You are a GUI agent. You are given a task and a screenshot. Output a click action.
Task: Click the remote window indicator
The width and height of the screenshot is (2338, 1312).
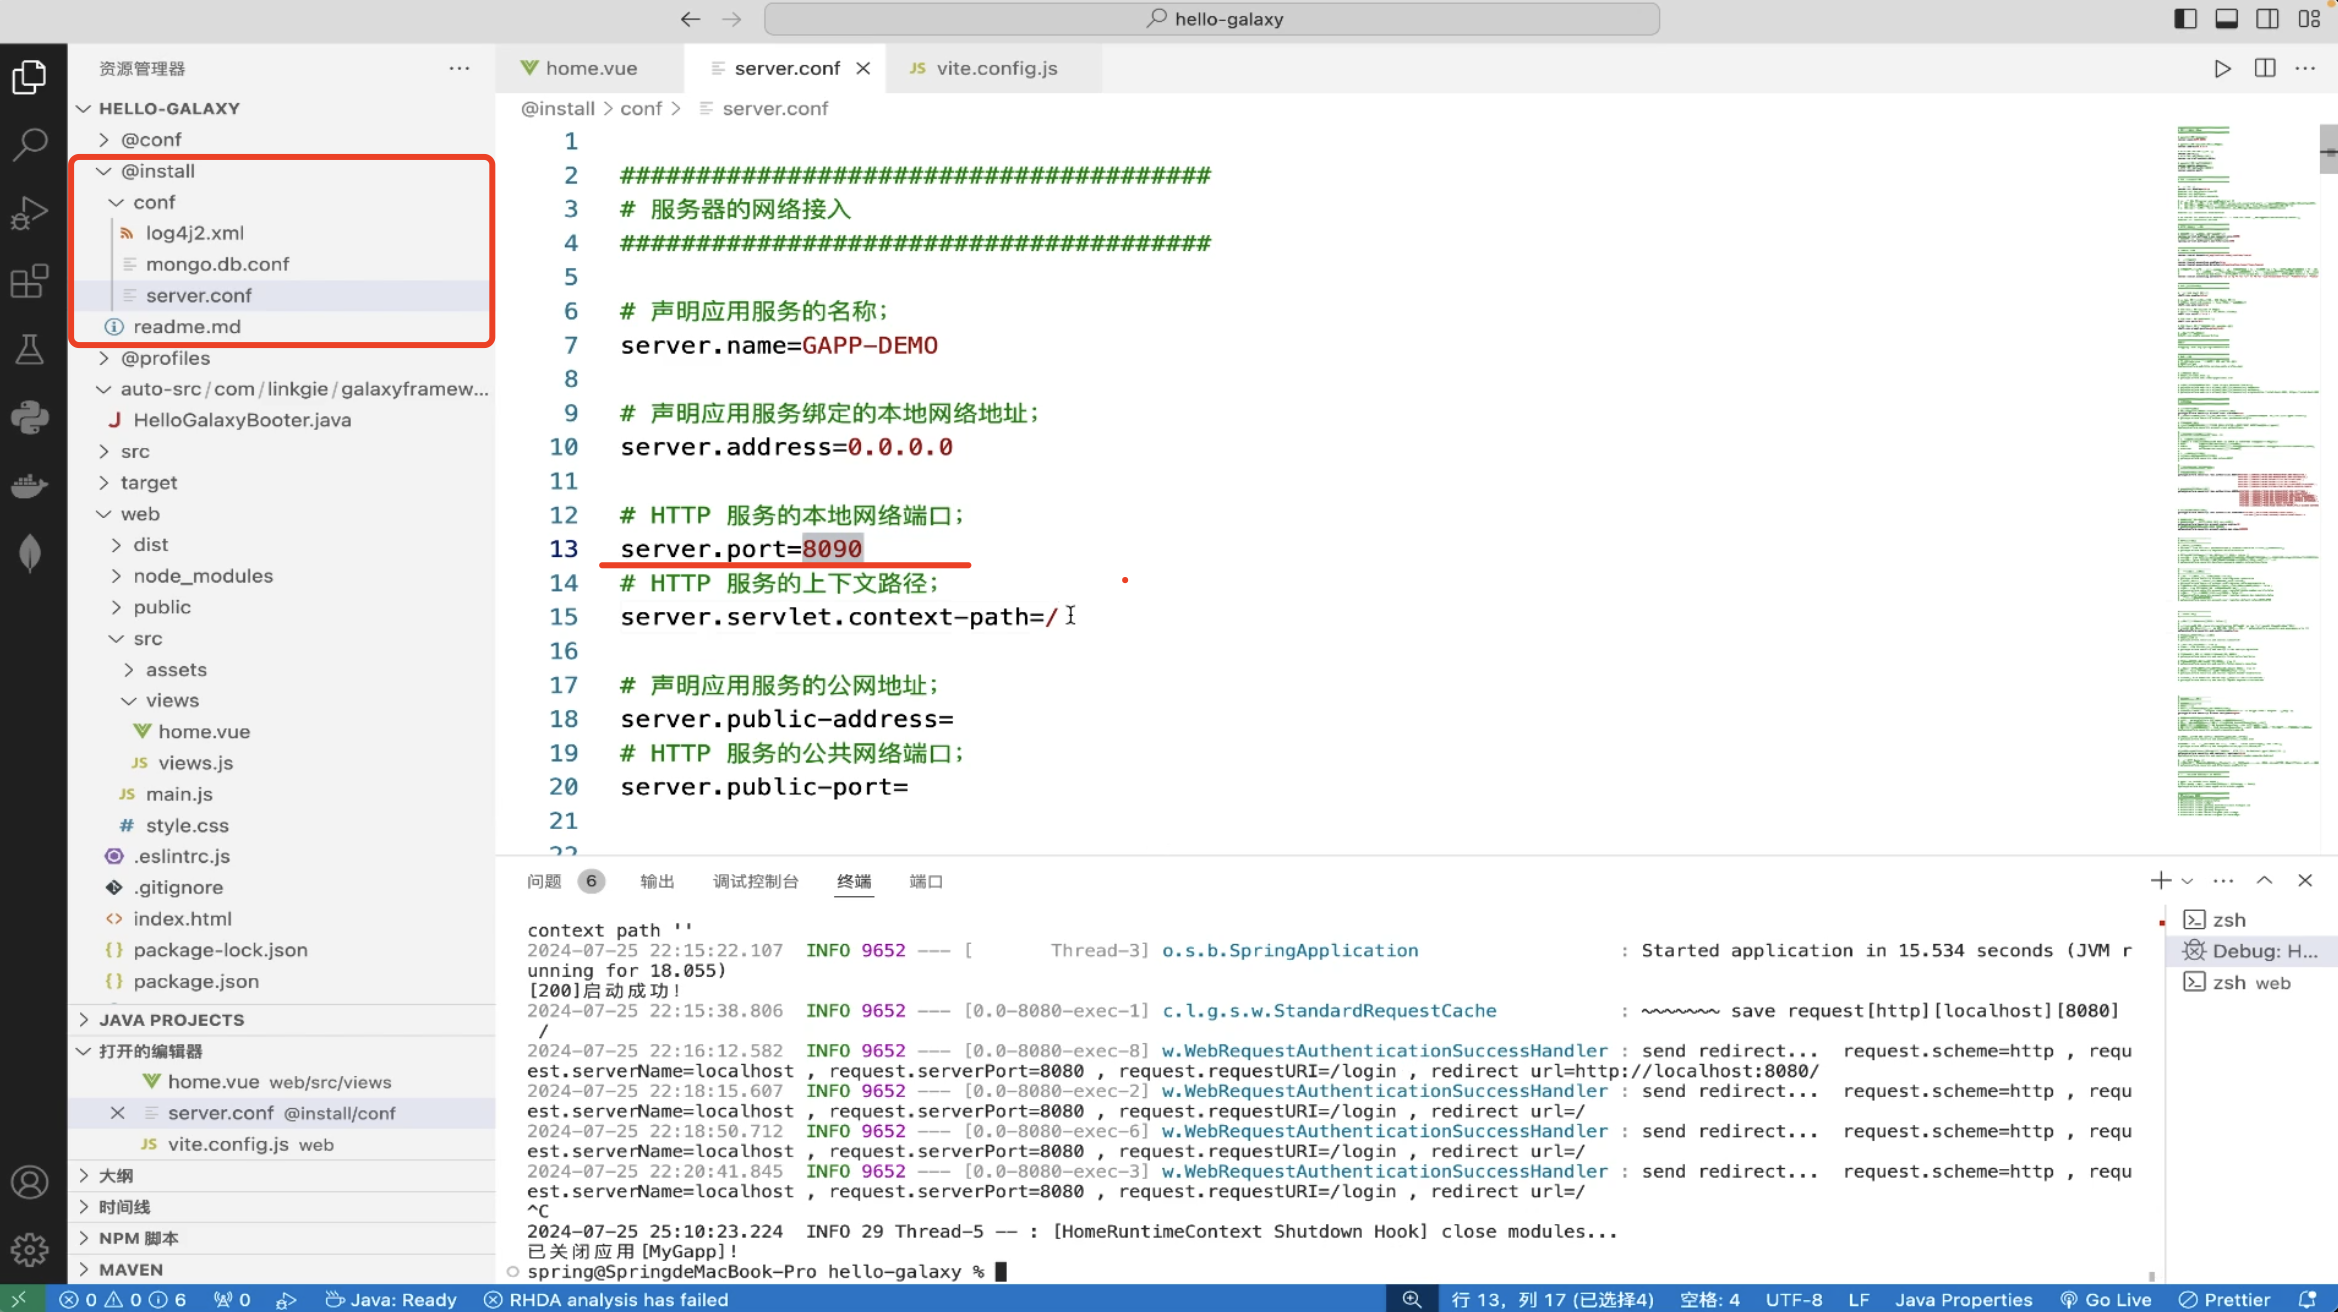20,1299
